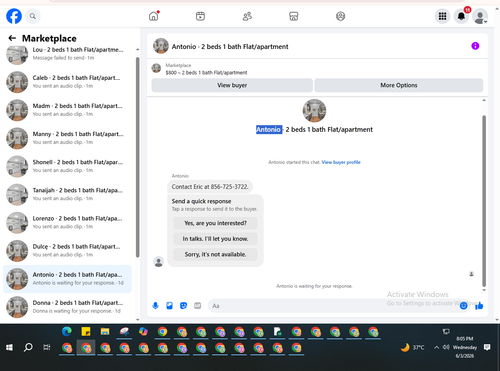500x371 pixels.
Task: Send a thumbs-up like
Action: 479,306
